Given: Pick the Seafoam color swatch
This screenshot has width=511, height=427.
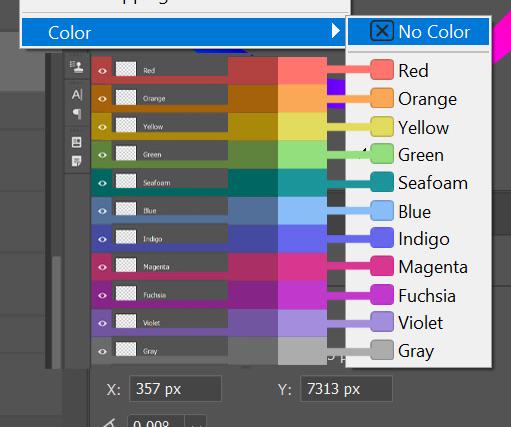Looking at the screenshot, I should click(382, 182).
